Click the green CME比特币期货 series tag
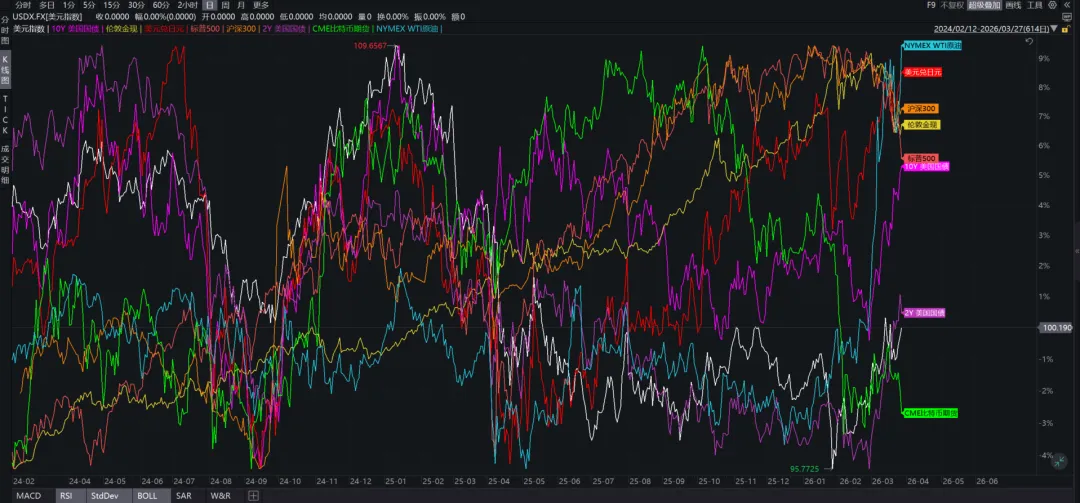Image resolution: width=1080 pixels, height=503 pixels. (x=931, y=413)
